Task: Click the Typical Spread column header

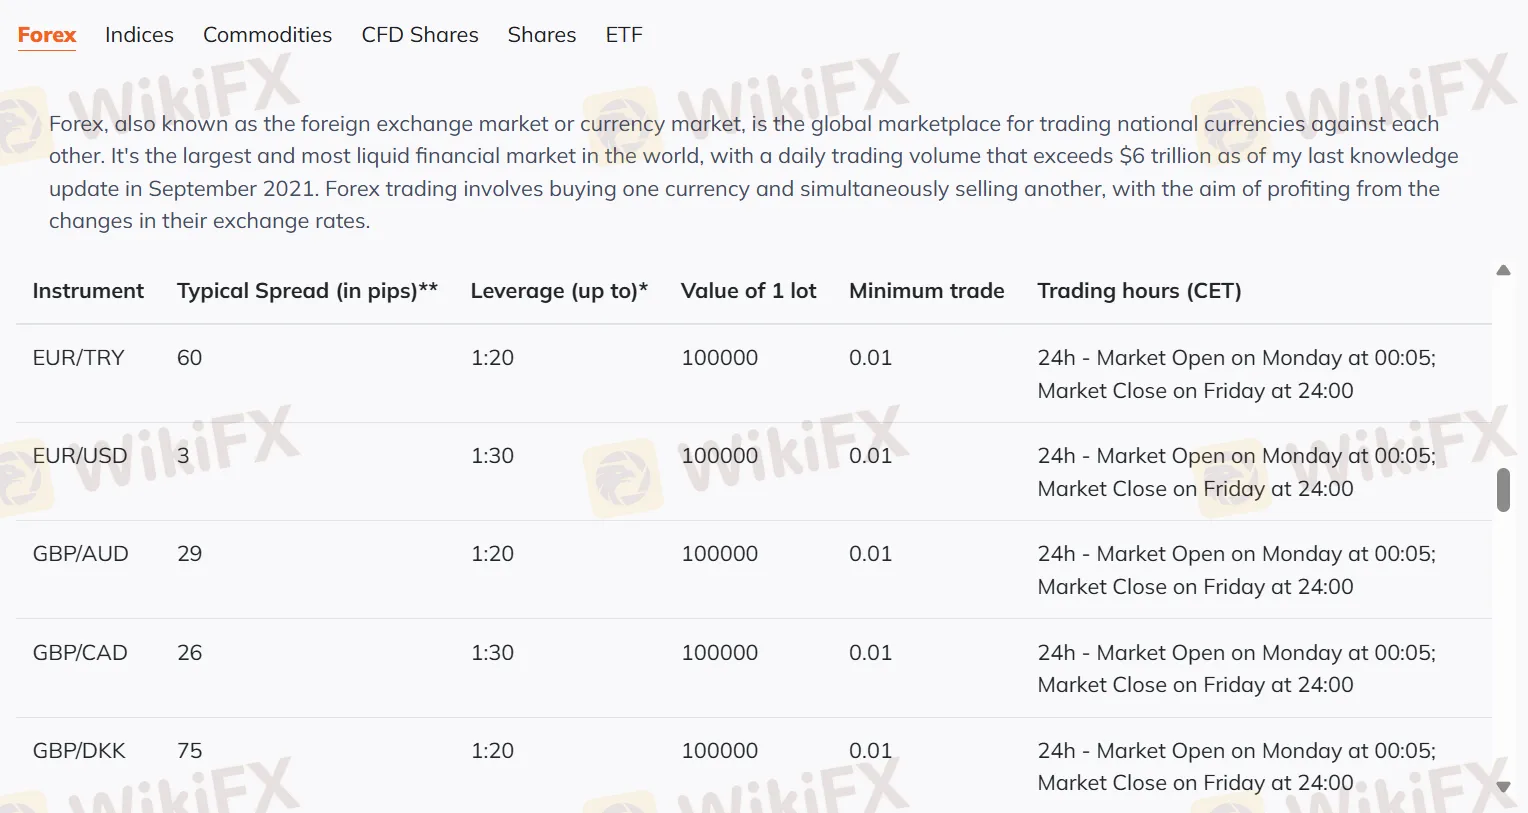Action: click(307, 290)
